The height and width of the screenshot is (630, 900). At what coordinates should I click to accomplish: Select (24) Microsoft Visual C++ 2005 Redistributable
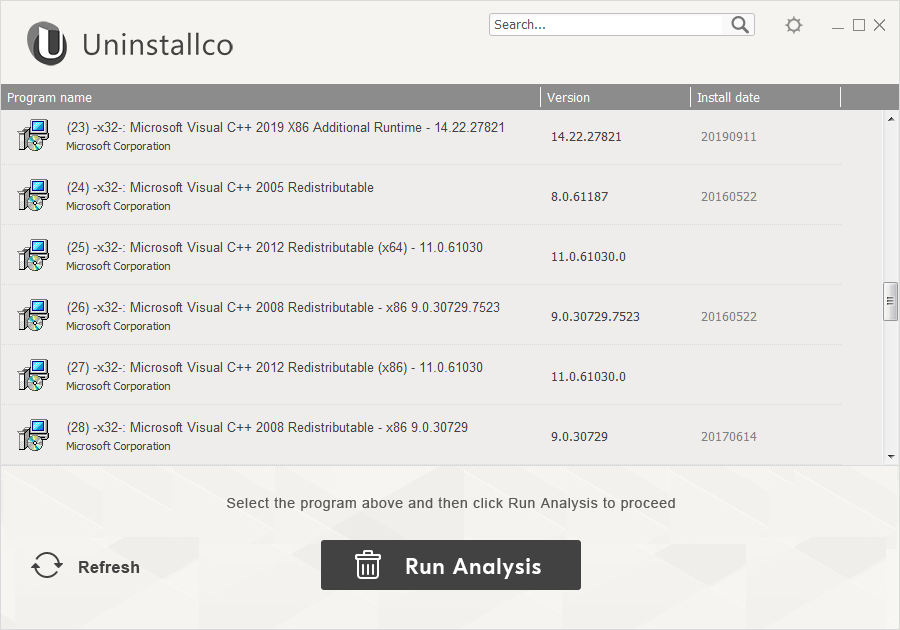pyautogui.click(x=421, y=195)
